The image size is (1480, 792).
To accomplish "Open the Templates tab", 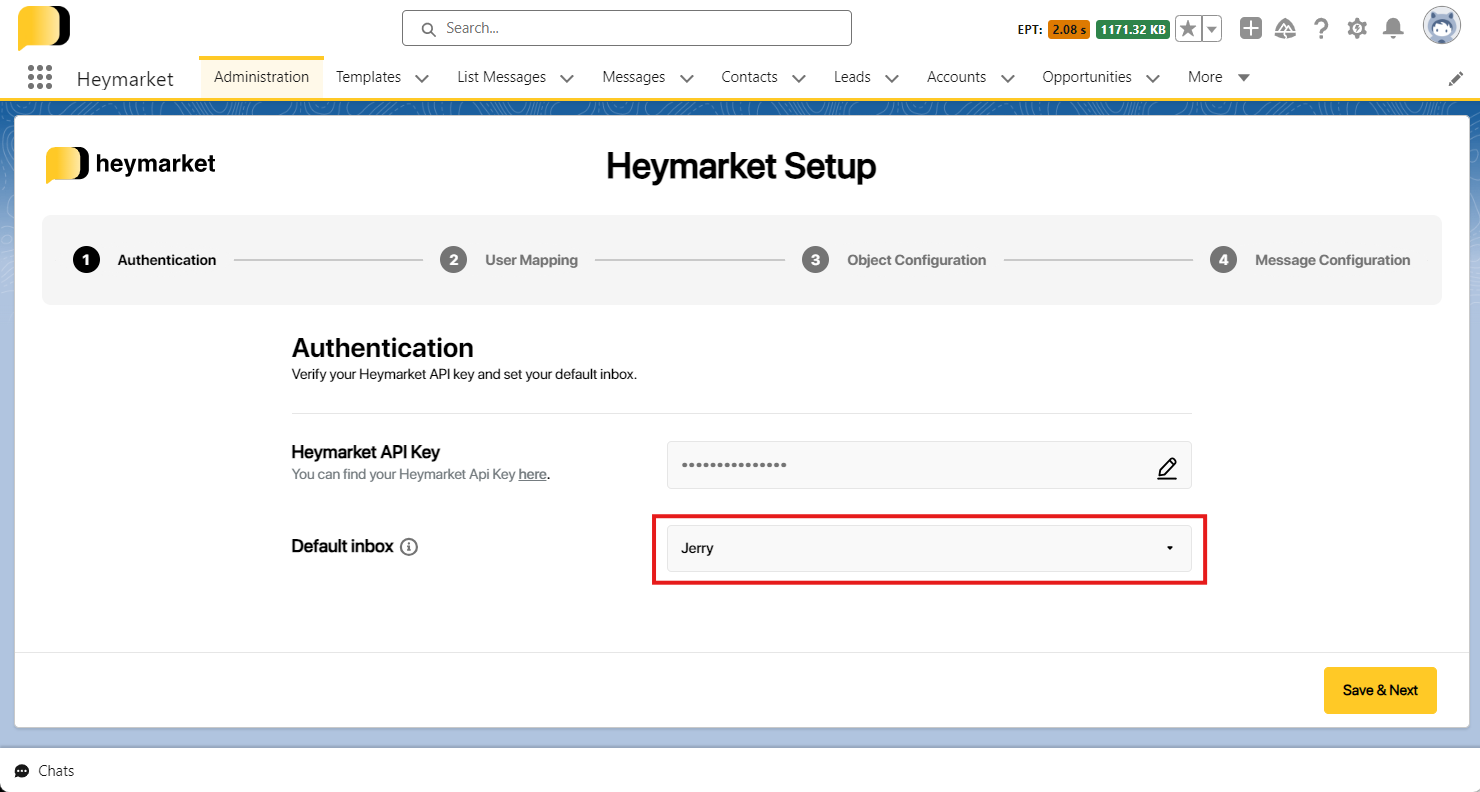I will (368, 77).
